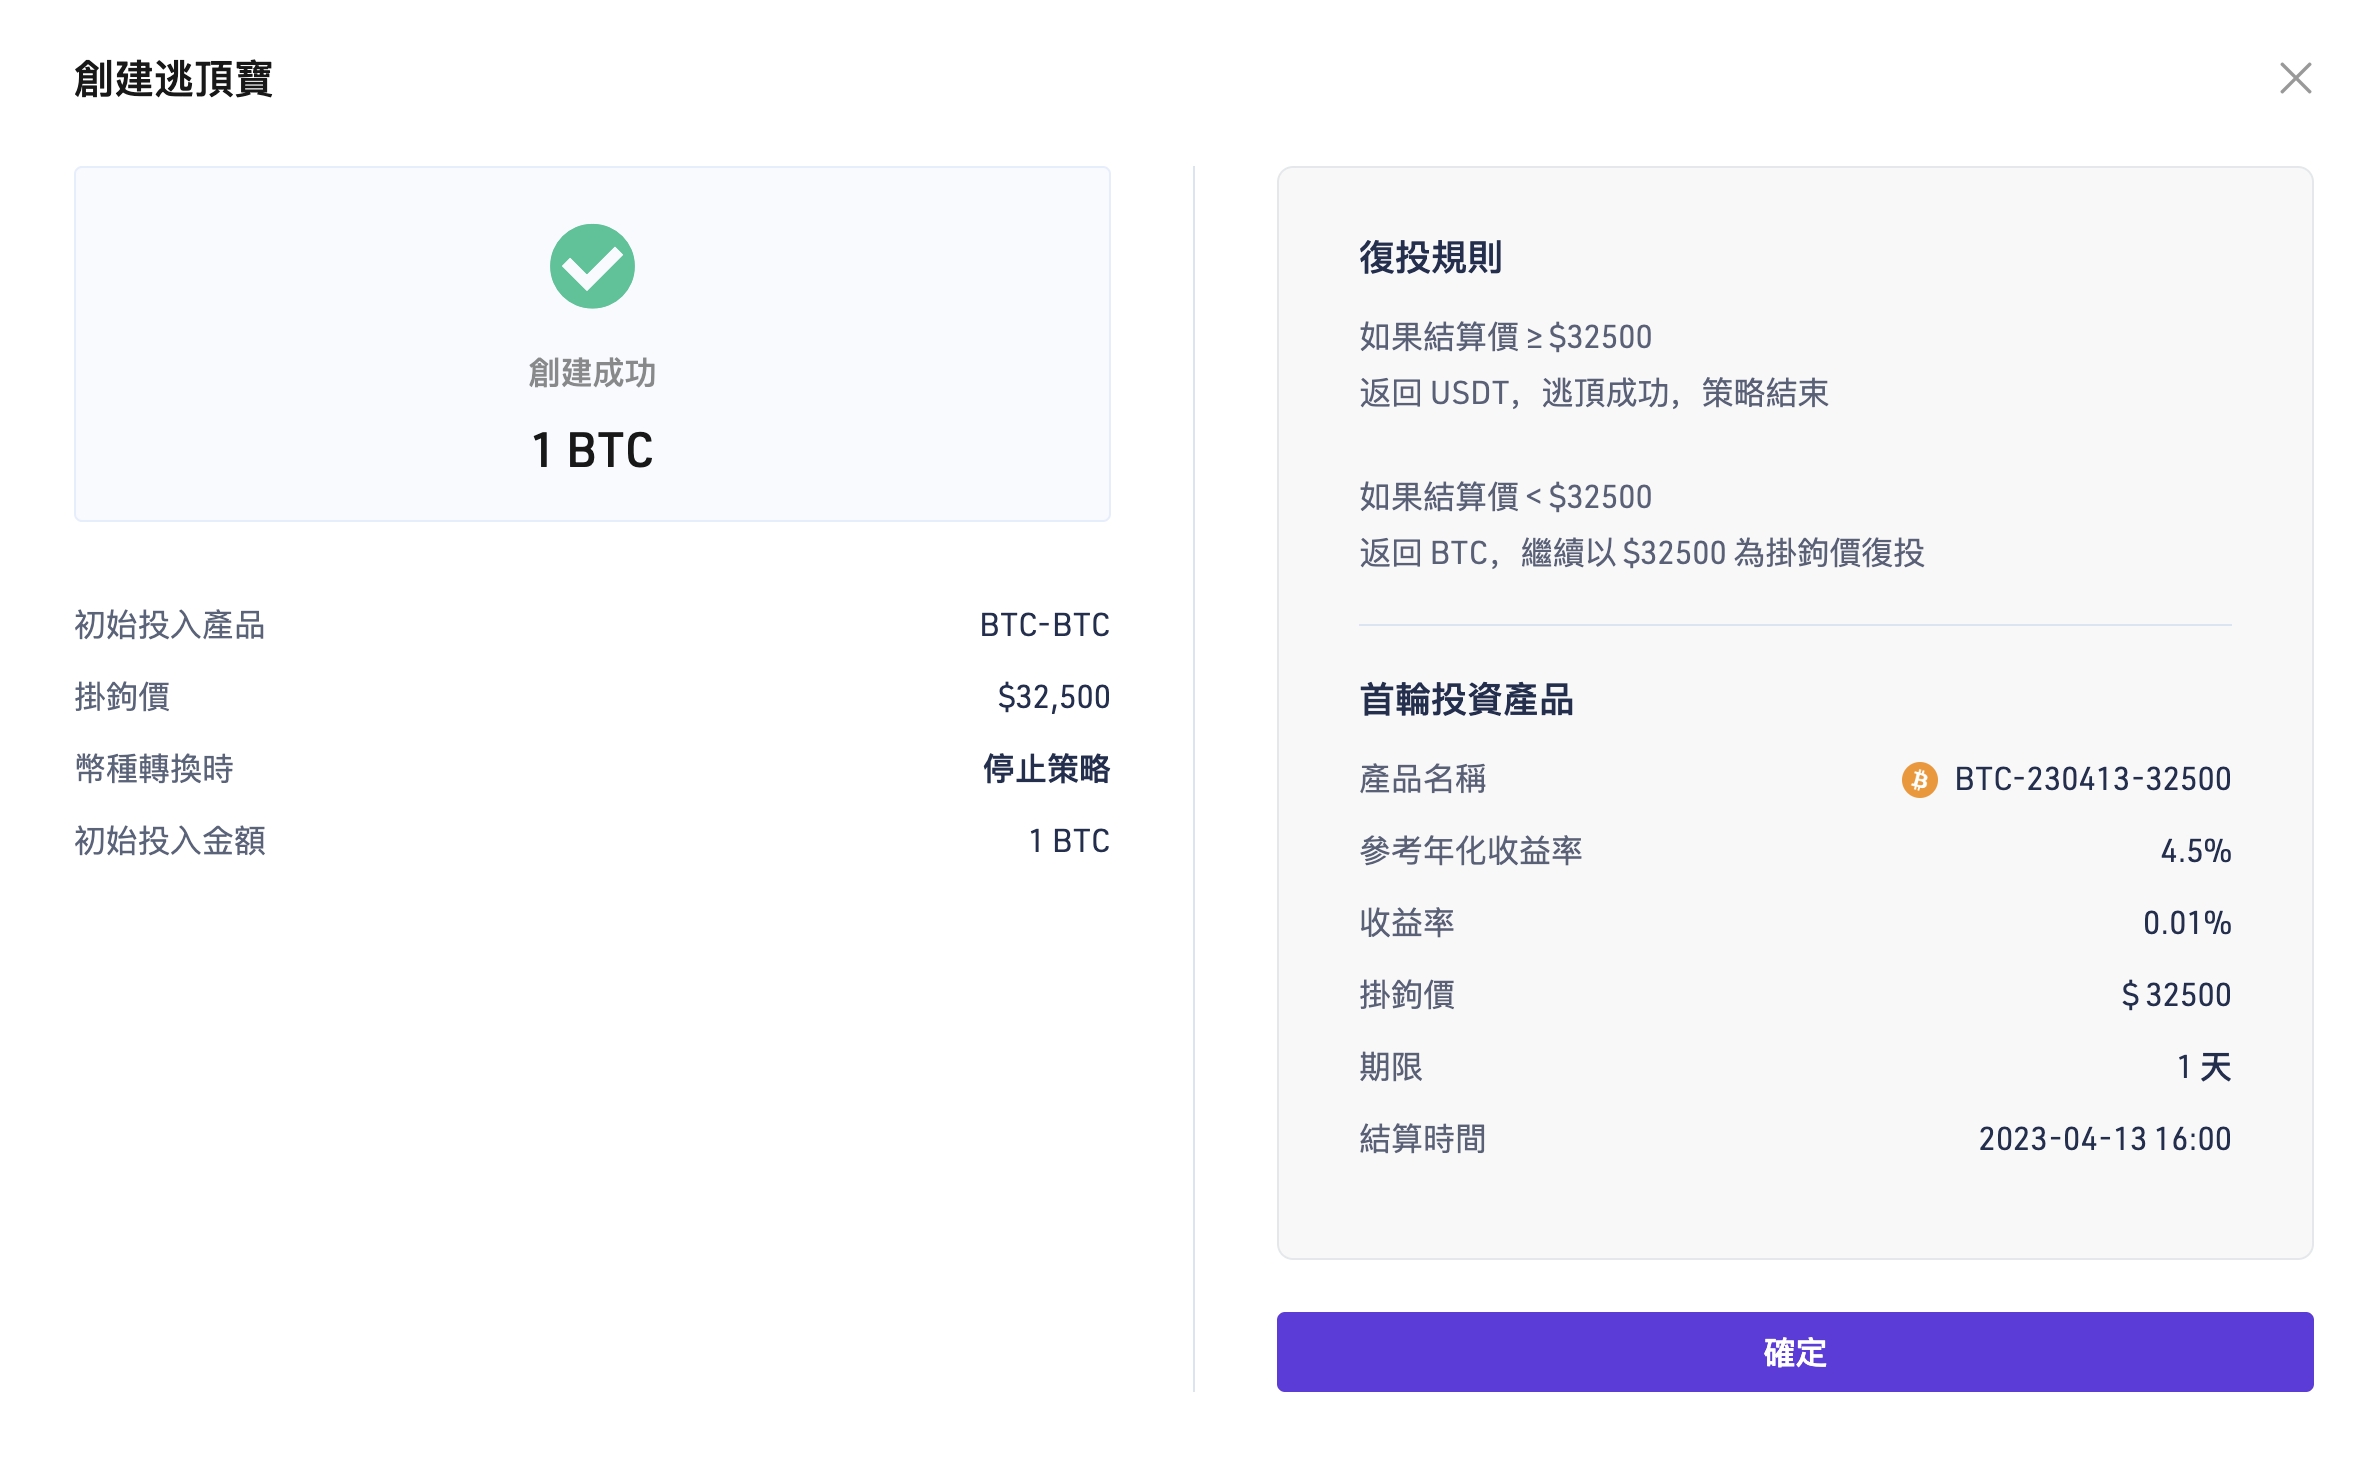Click the 2023-04-13 16:00 settlement time
This screenshot has height=1464, width=2378.
point(2104,1139)
